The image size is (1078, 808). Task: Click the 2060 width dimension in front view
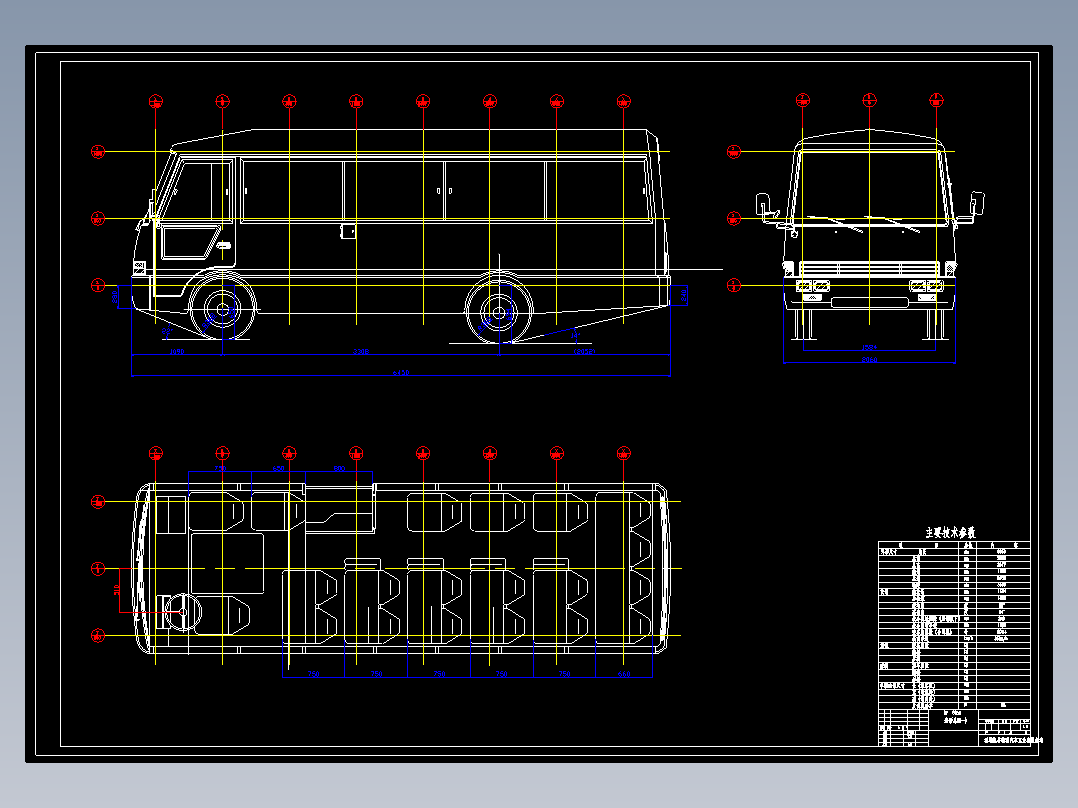click(869, 359)
